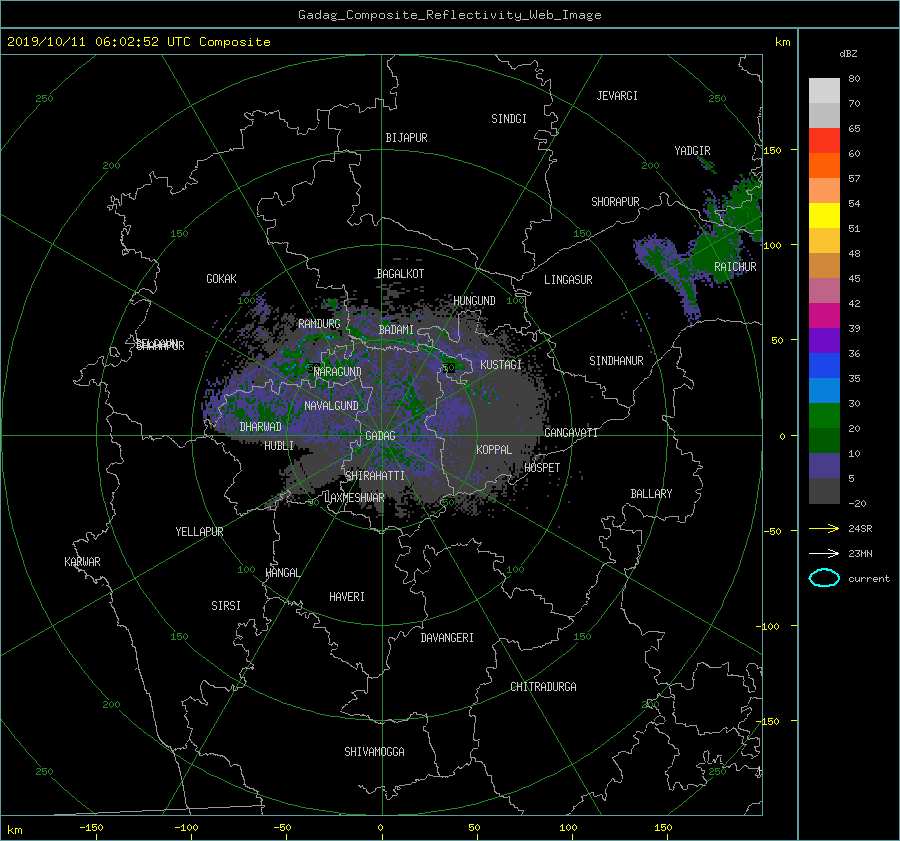Click the YADGIR city label
The image size is (900, 841).
tap(692, 150)
